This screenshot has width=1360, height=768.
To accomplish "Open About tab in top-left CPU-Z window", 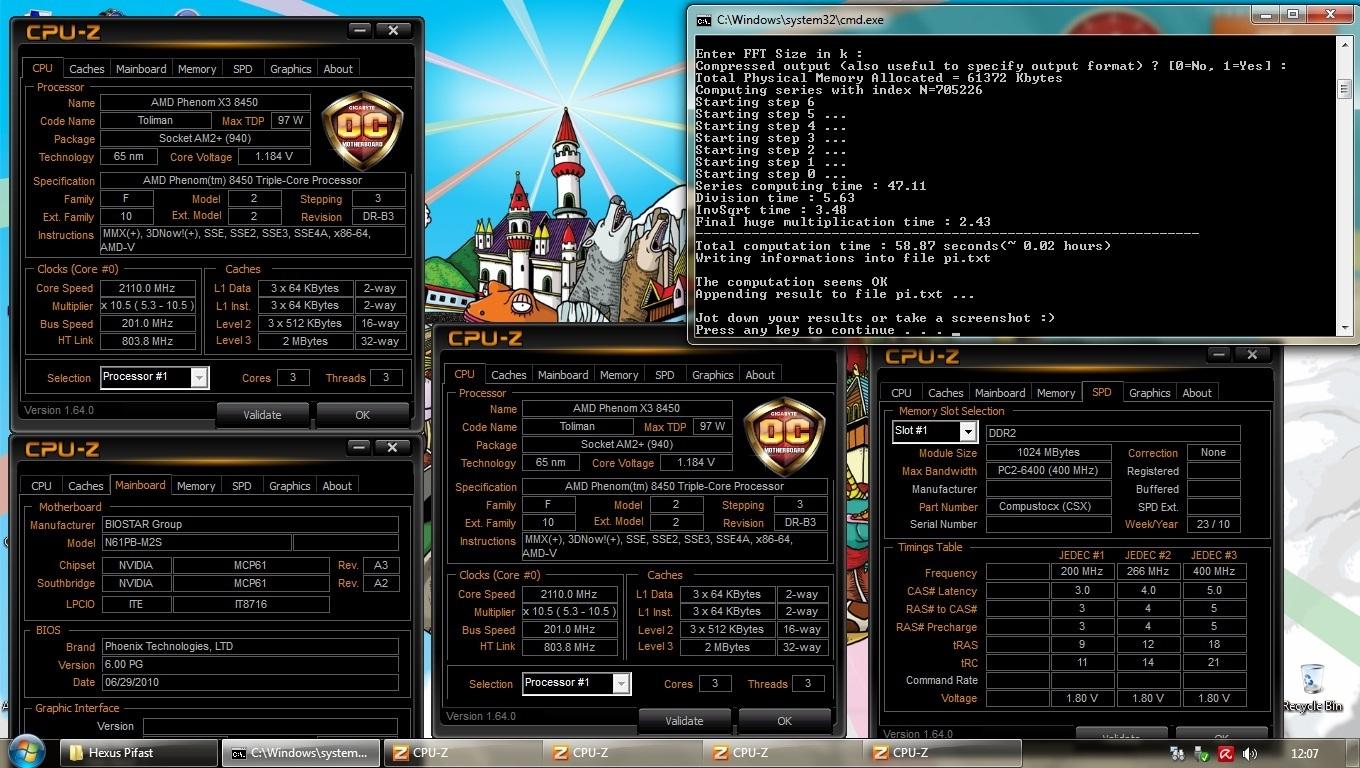I will click(x=338, y=69).
